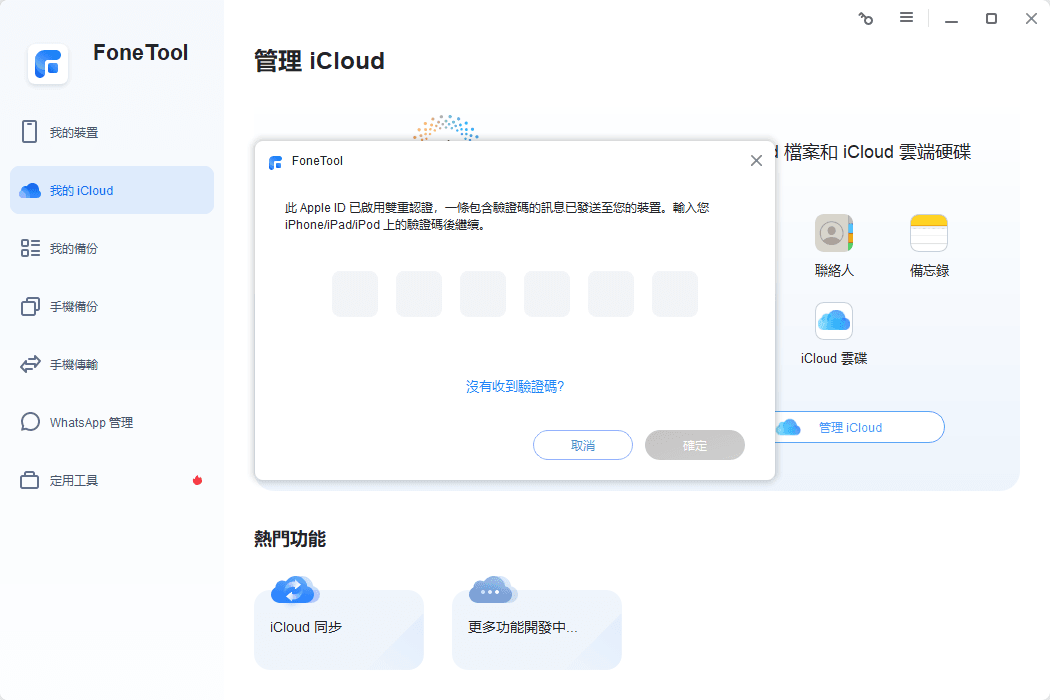The width and height of the screenshot is (1050, 700).
Task: Go to the Phone Backup section
Action: click(x=73, y=306)
